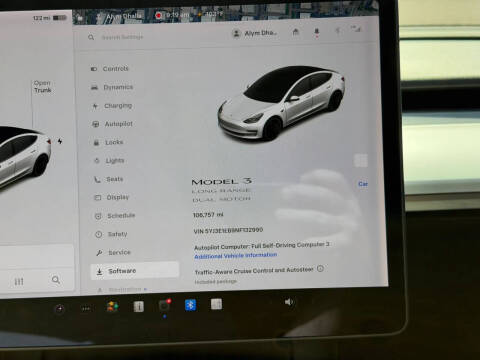Image resolution: width=480 pixels, height=360 pixels.
Task: Open the manual info app in dock
Action: 139,306
